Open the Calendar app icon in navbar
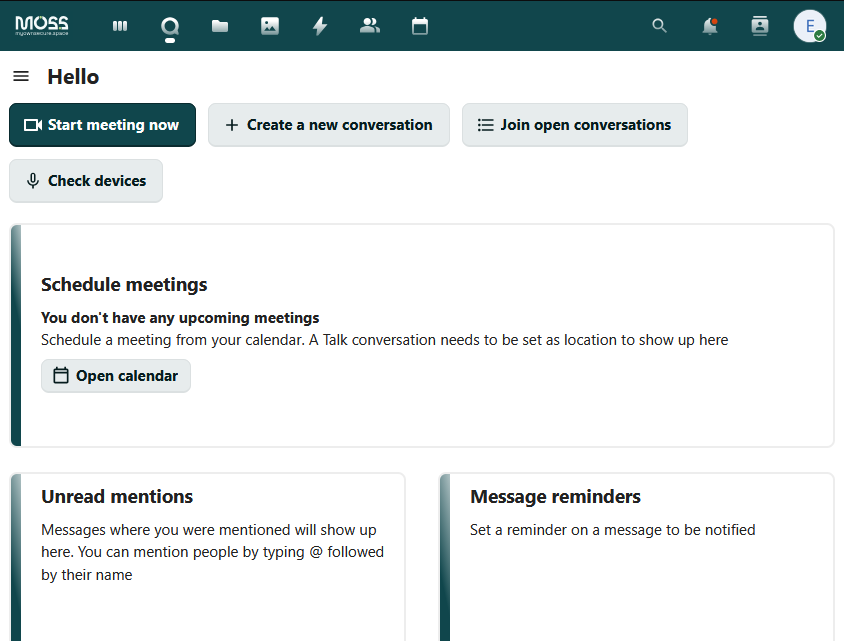This screenshot has height=641, width=844. point(420,26)
